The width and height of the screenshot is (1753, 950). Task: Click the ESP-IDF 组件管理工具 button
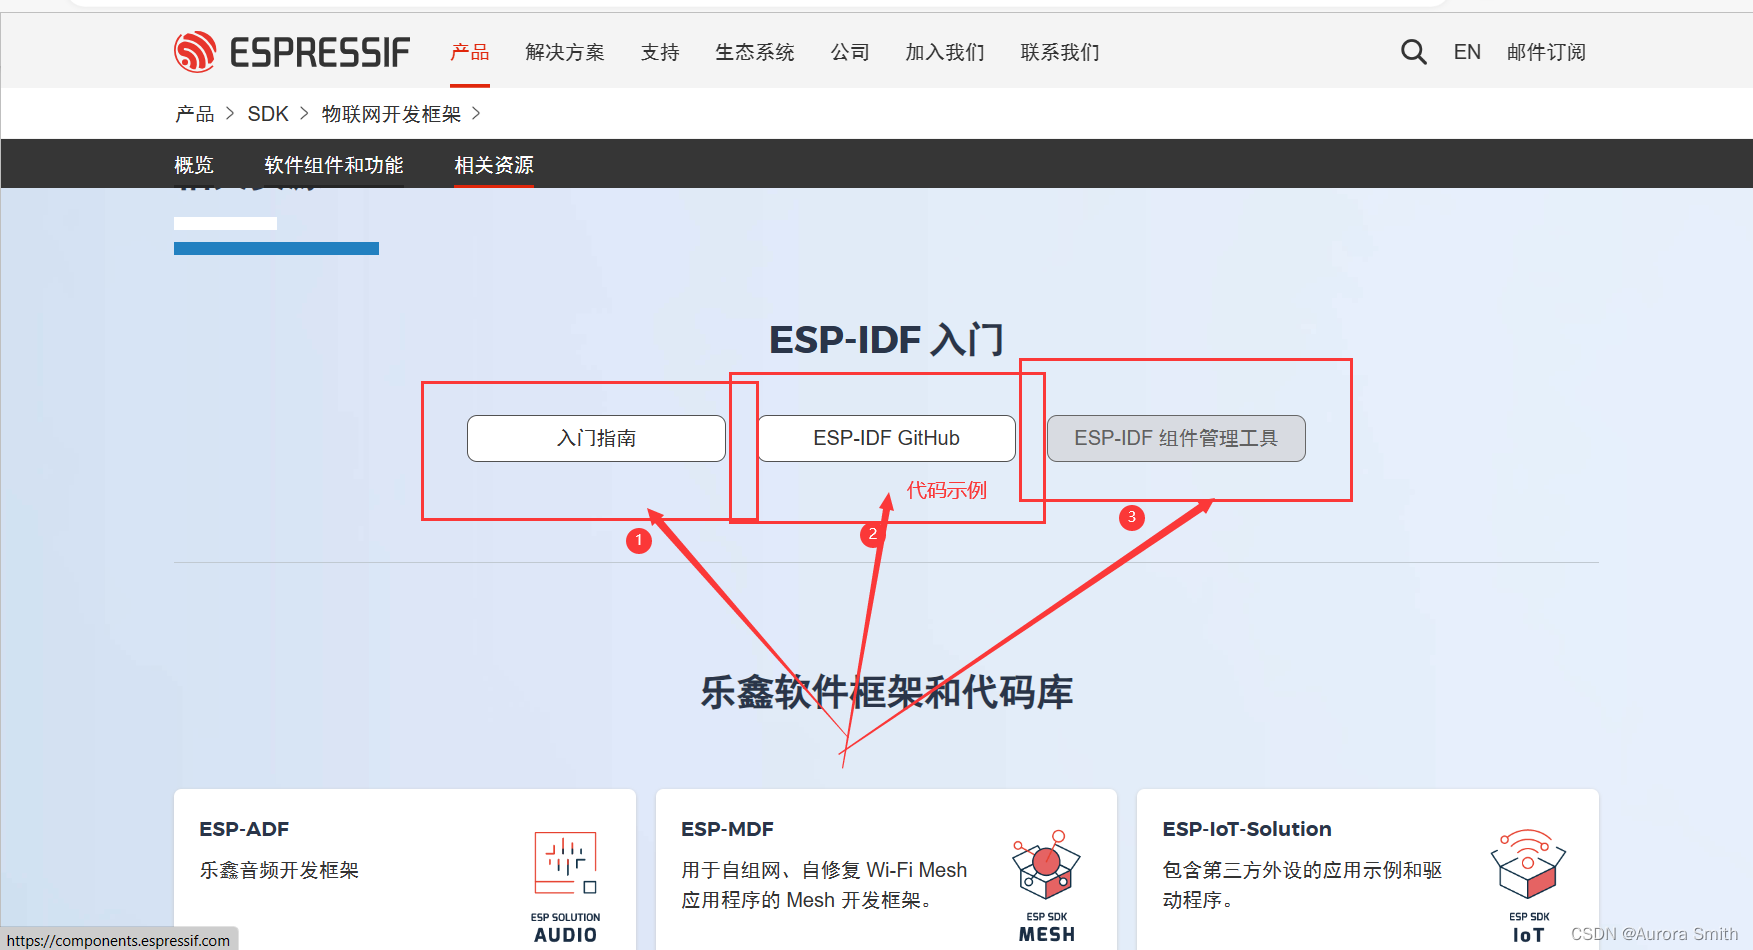point(1176,438)
